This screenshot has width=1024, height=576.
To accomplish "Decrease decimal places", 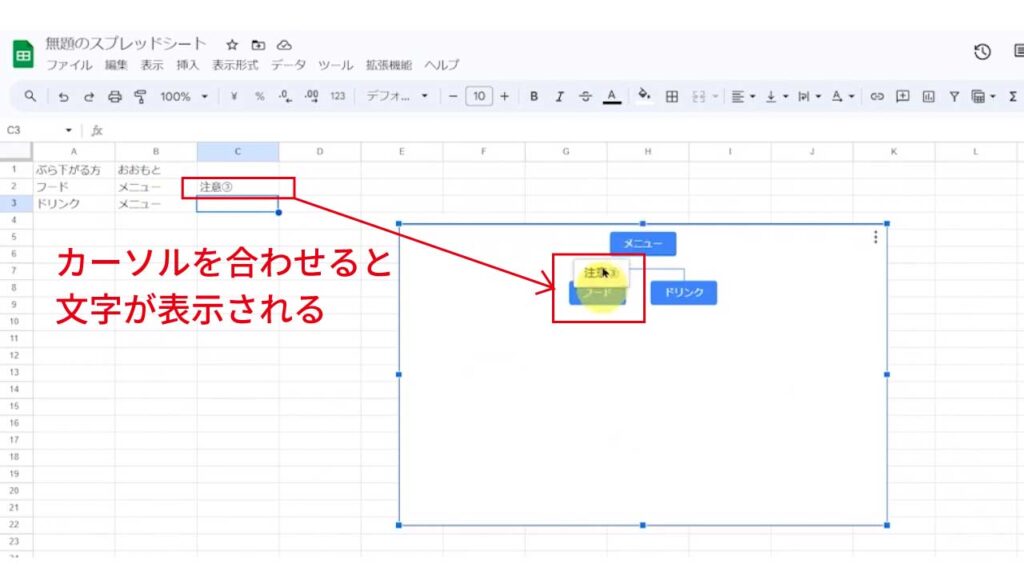I will point(285,97).
